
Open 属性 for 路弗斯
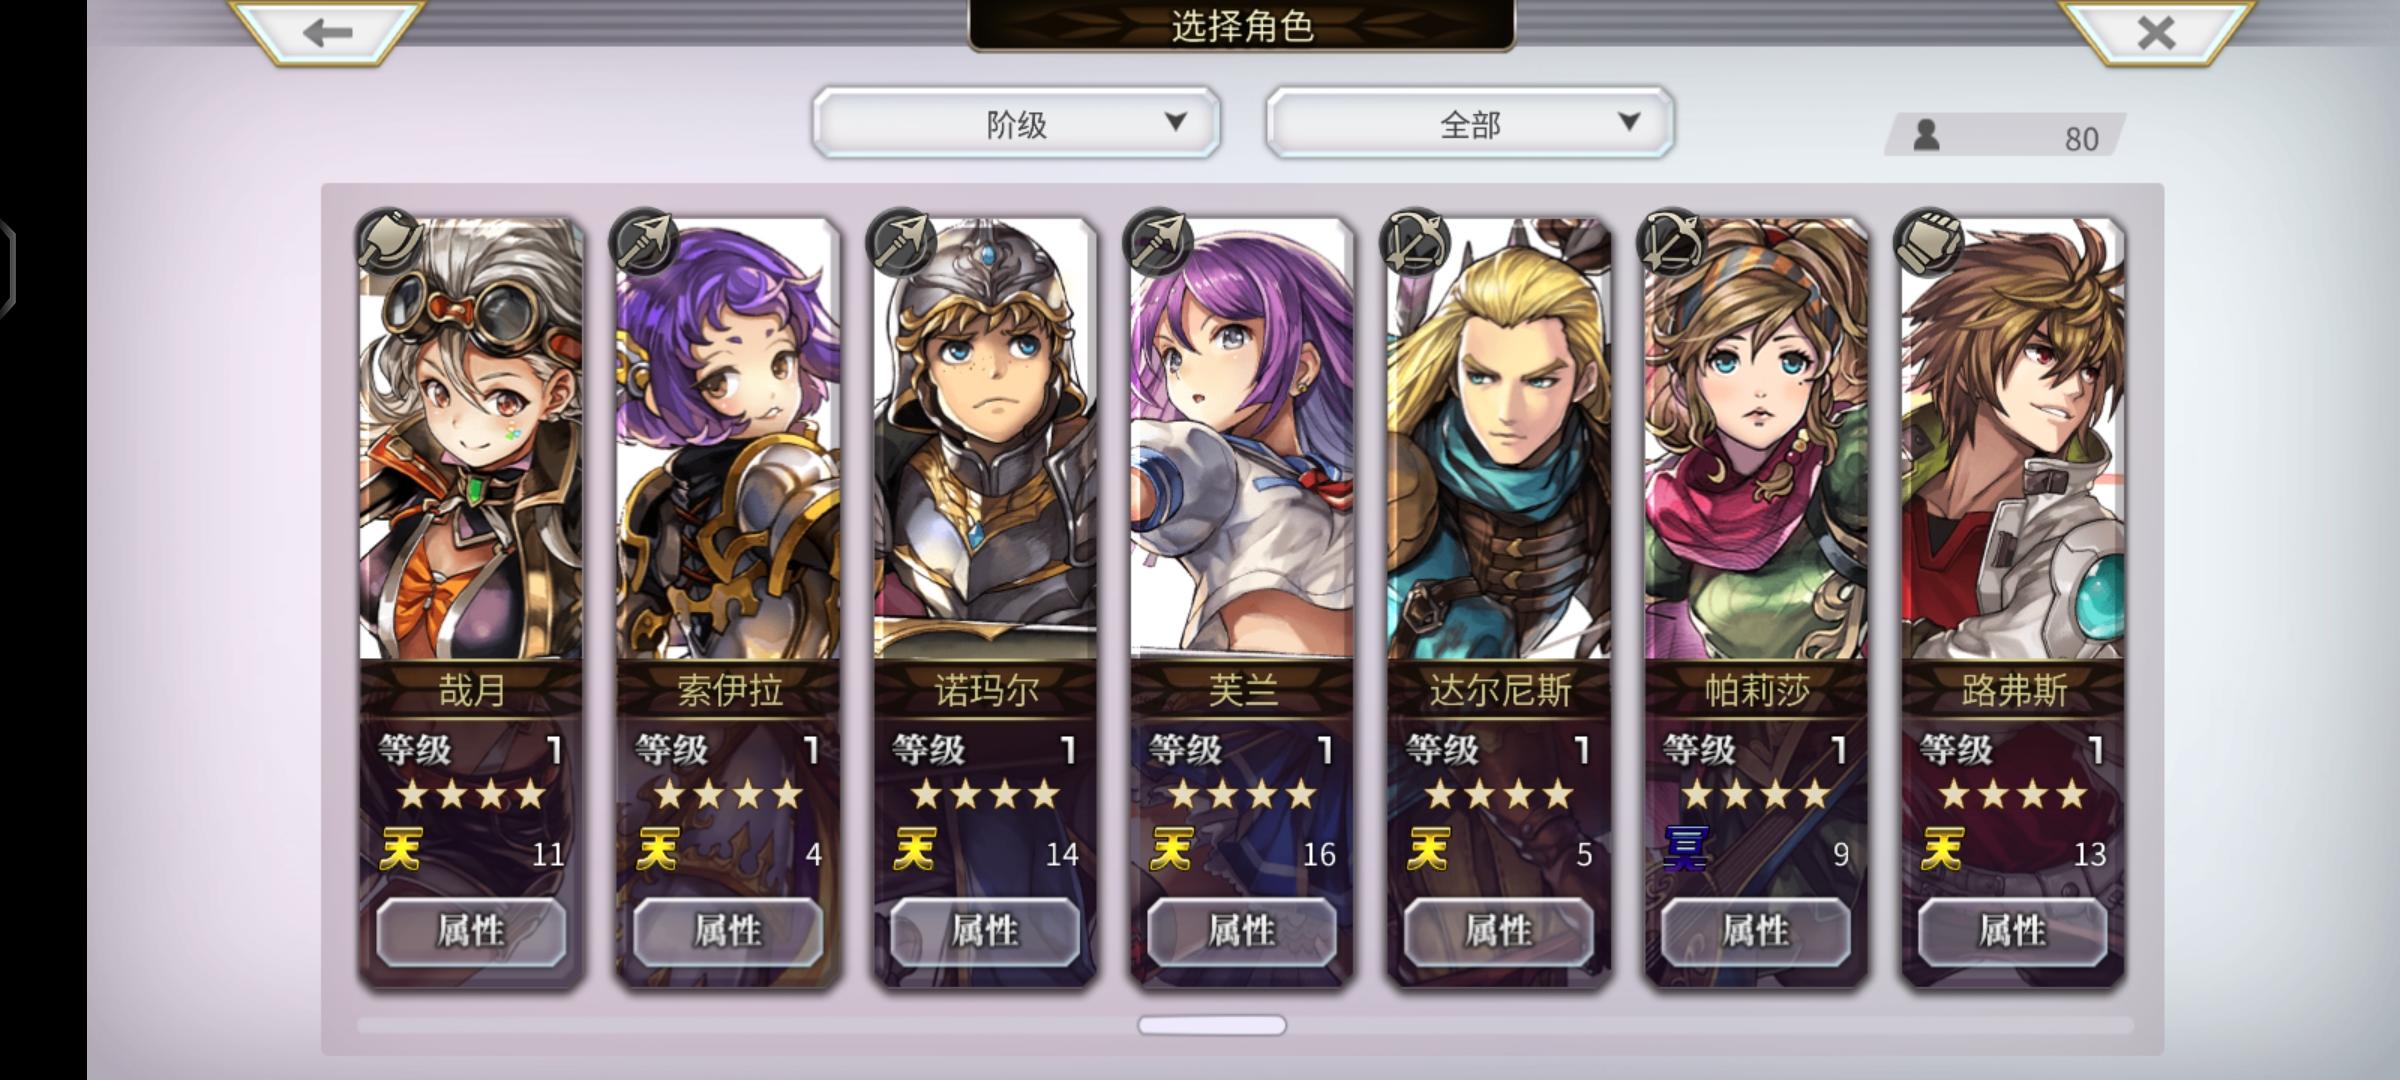pyautogui.click(x=2013, y=931)
